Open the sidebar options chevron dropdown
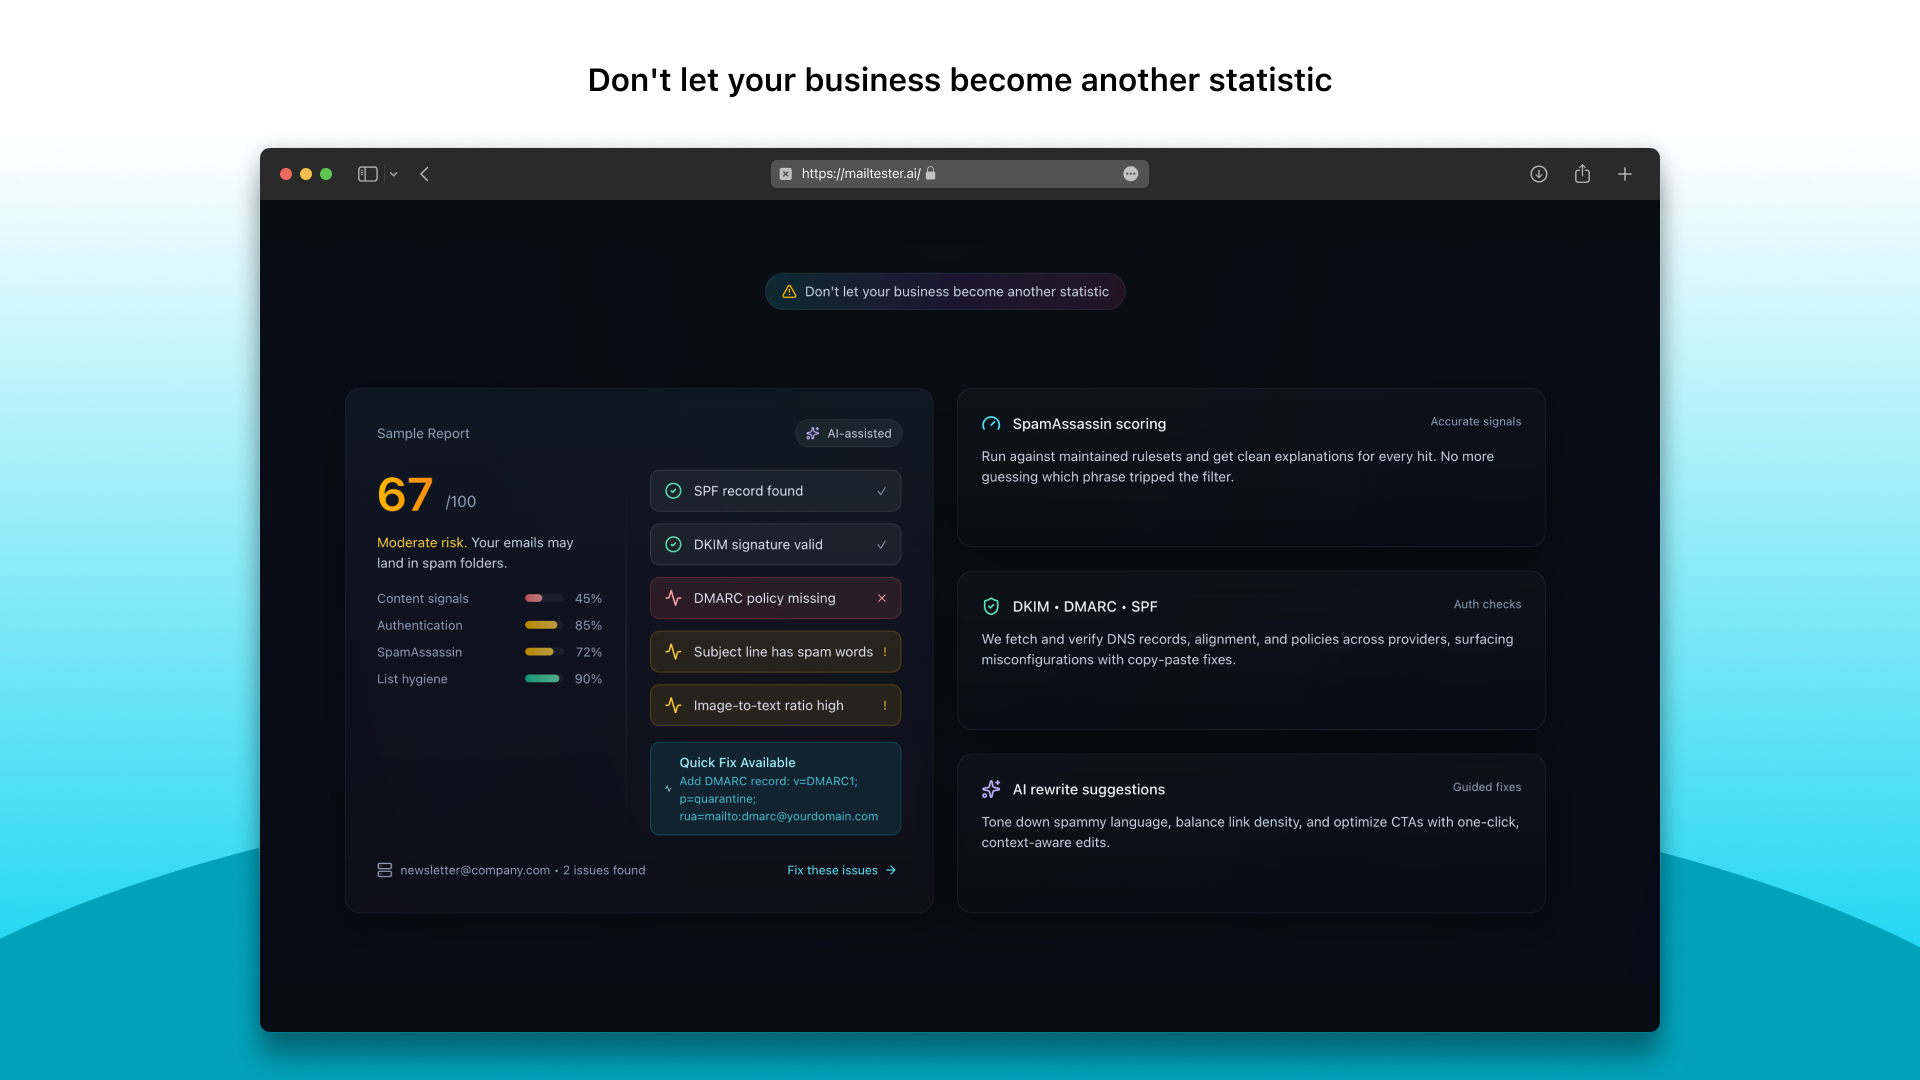 tap(393, 173)
